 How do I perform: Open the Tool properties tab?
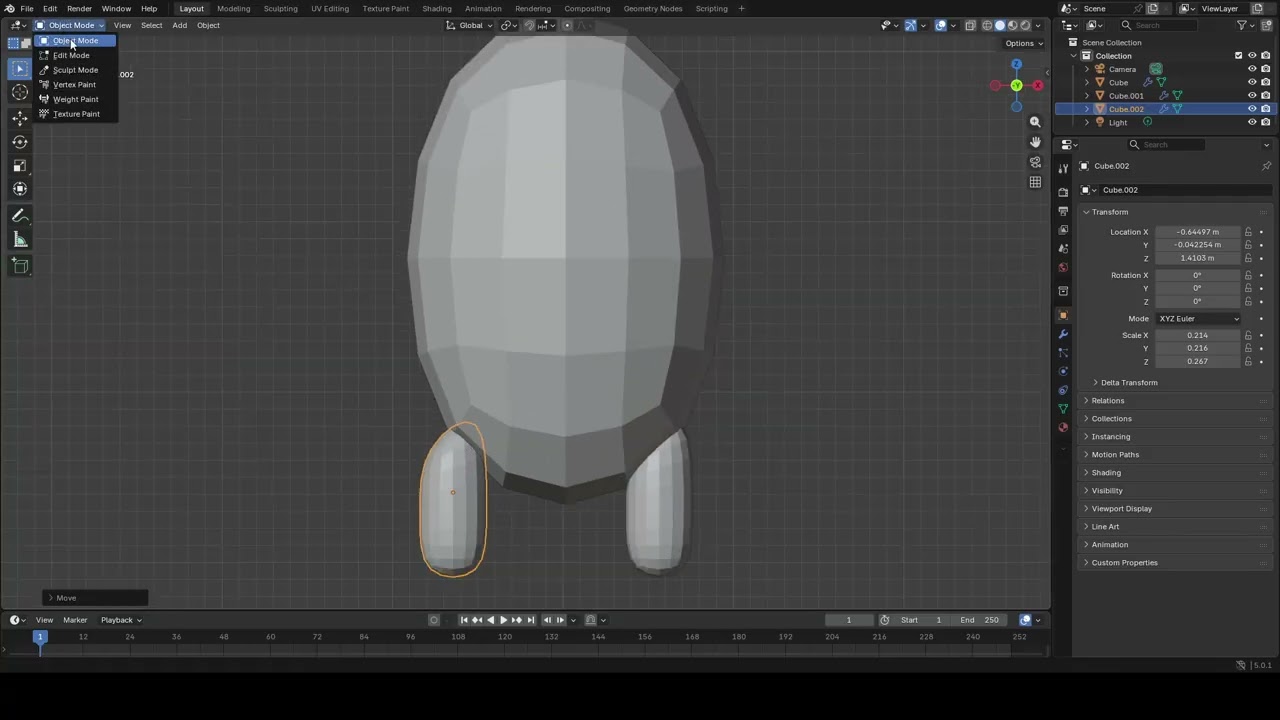click(1063, 167)
